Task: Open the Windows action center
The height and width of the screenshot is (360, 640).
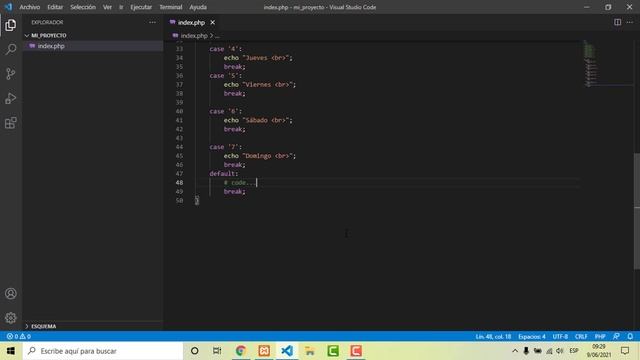Action: click(x=625, y=351)
